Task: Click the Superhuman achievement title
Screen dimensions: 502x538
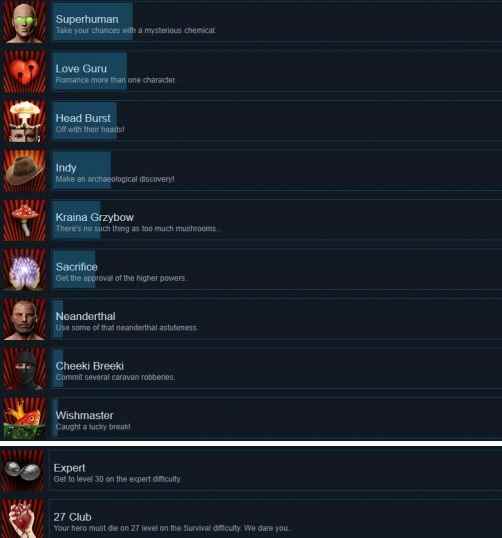Action: coord(87,19)
